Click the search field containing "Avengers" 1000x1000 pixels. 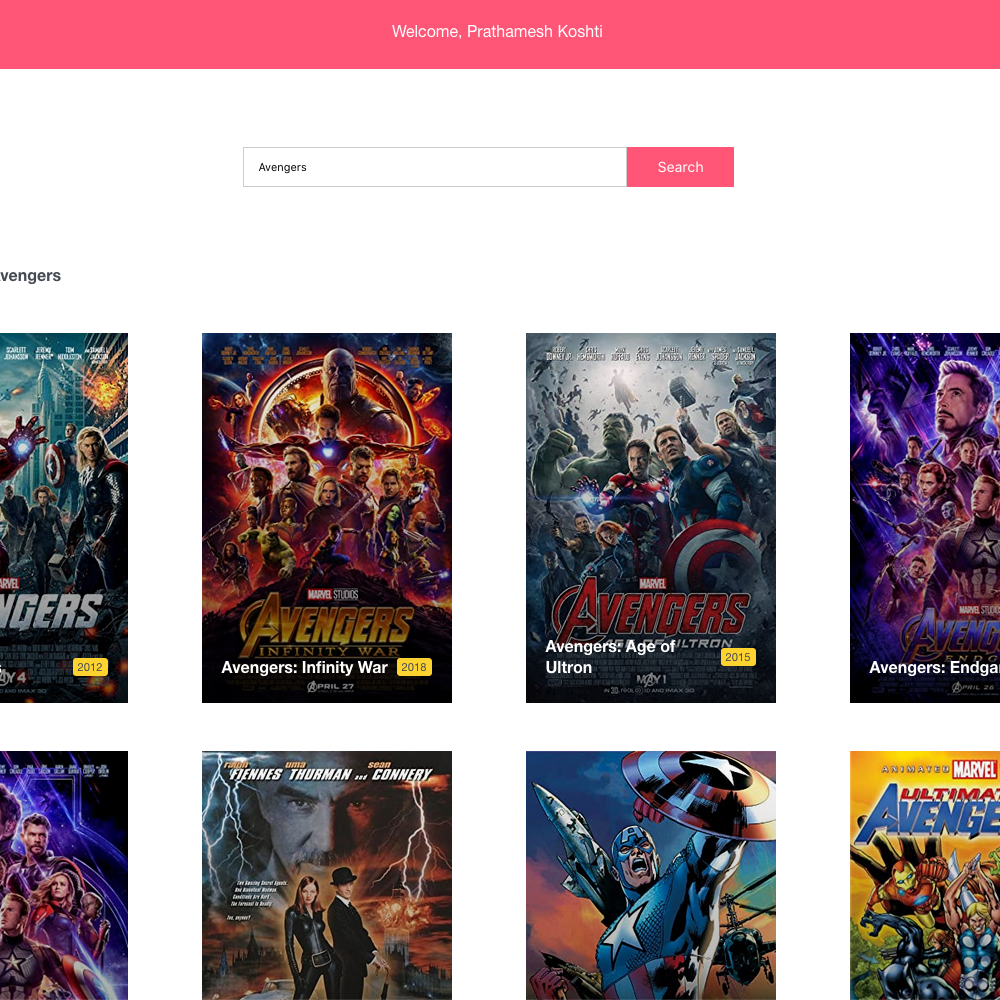point(435,167)
